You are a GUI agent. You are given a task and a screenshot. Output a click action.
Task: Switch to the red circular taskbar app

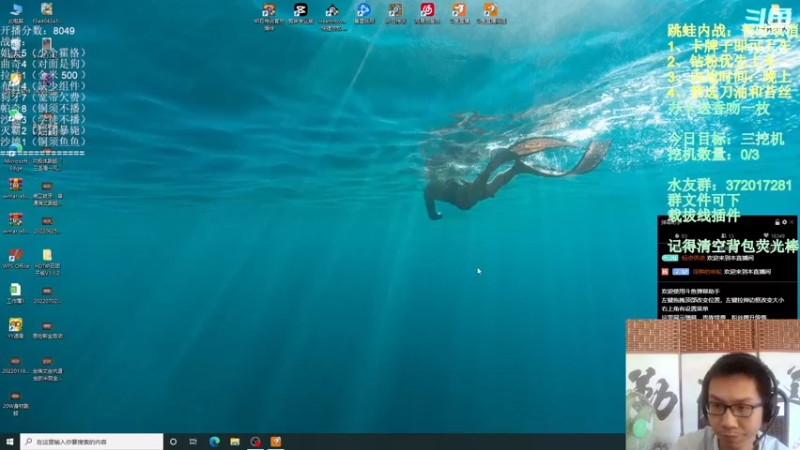pyautogui.click(x=255, y=441)
